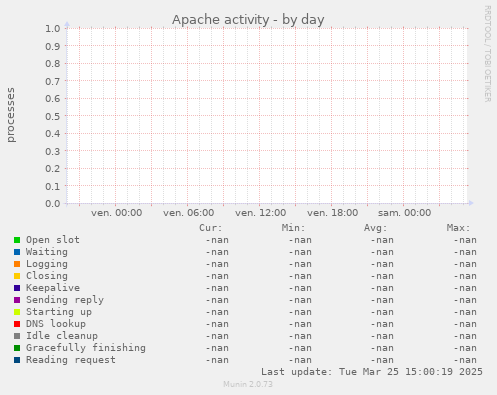Click the 'Last update' timestamp text
This screenshot has height=395, width=497.
[x=372, y=372]
